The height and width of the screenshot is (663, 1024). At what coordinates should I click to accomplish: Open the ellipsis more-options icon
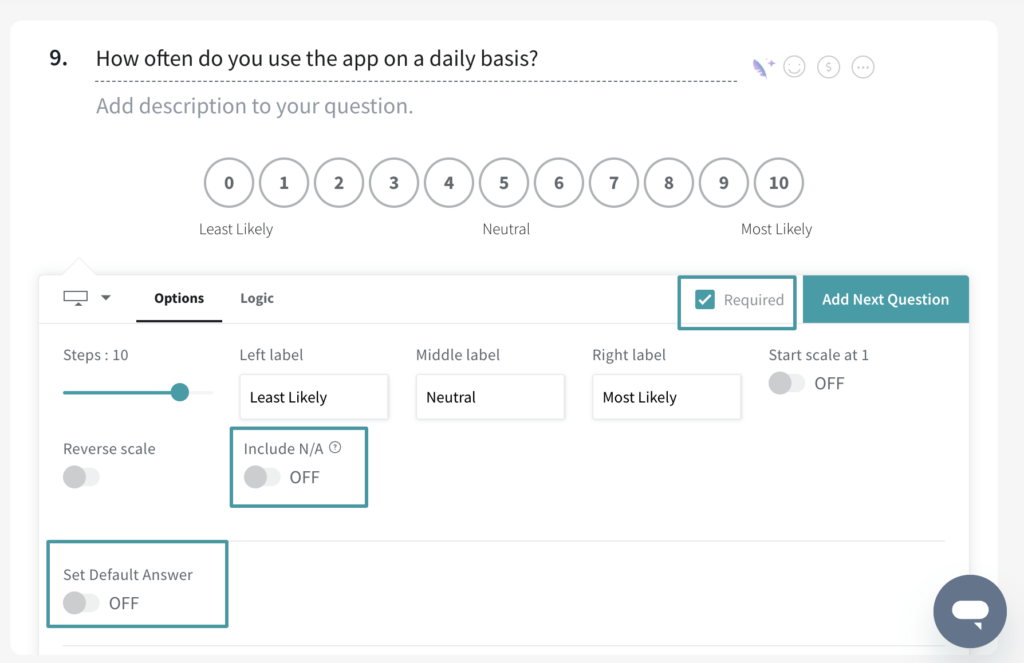point(862,65)
